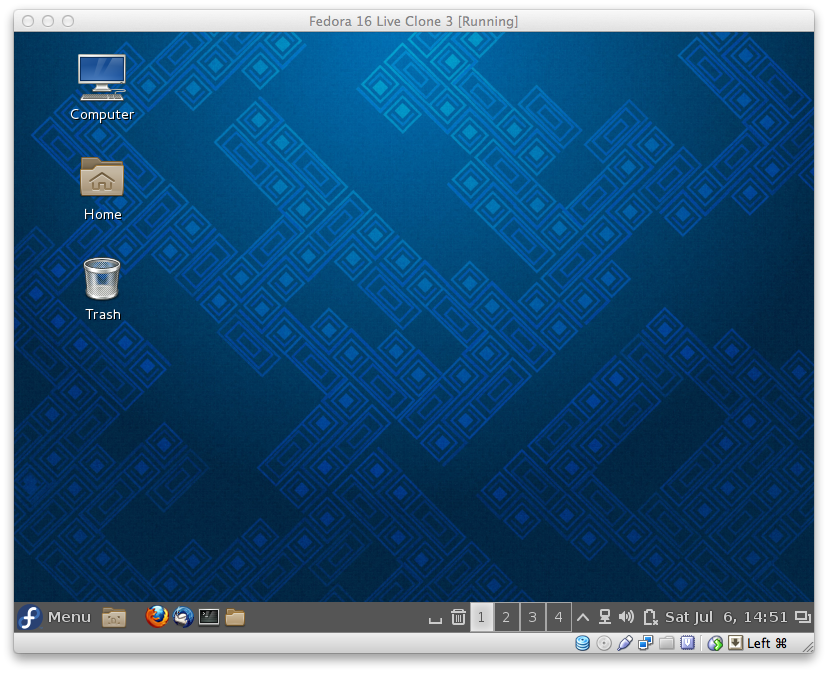Disable notifications via the bell icon
This screenshot has height=673, width=828.
tap(649, 617)
